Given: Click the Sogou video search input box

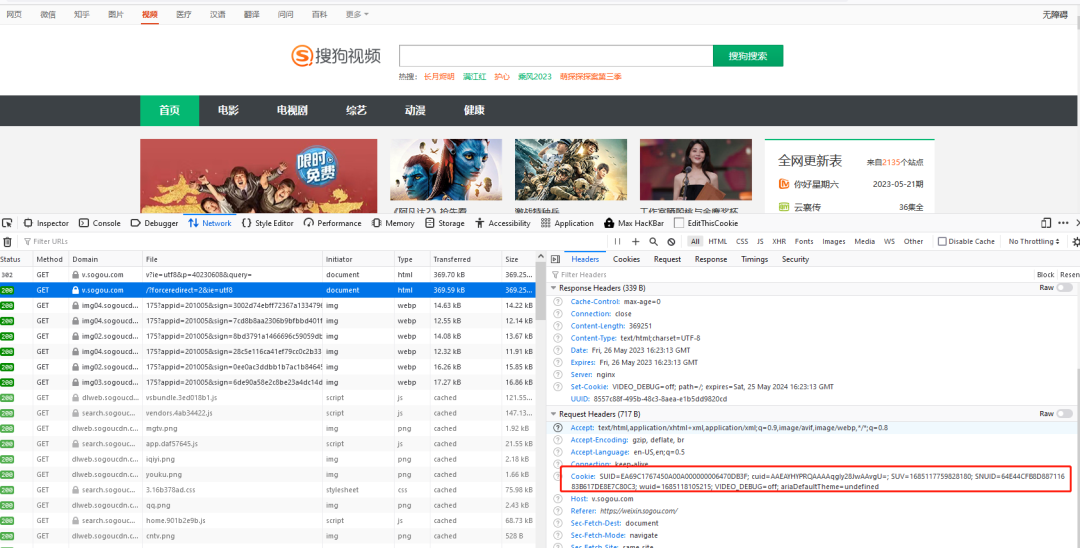Looking at the screenshot, I should (556, 56).
